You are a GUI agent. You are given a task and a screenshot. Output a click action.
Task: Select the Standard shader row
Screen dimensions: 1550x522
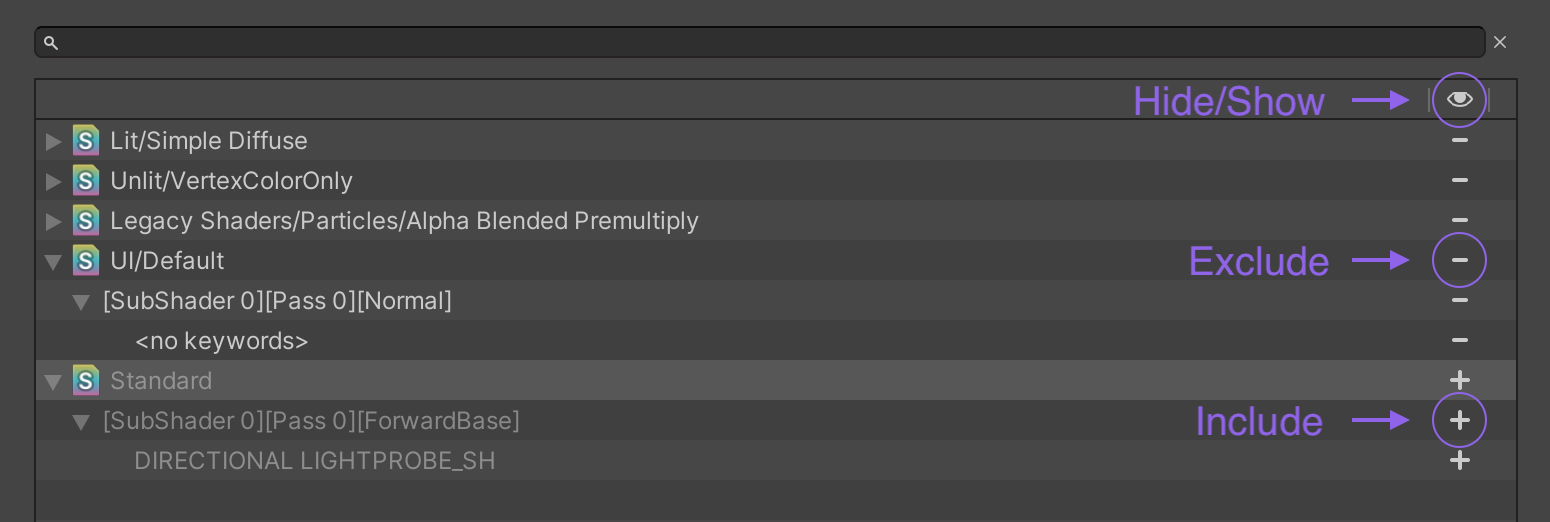(x=776, y=380)
